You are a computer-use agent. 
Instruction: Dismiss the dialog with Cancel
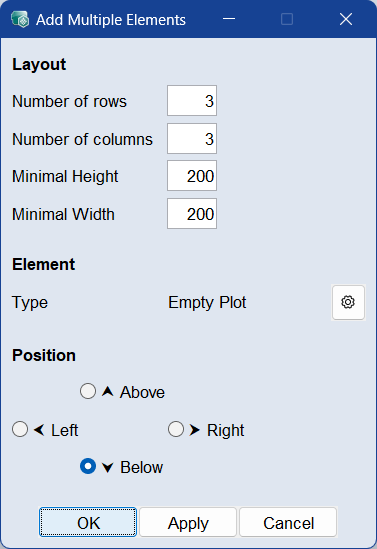[288, 522]
